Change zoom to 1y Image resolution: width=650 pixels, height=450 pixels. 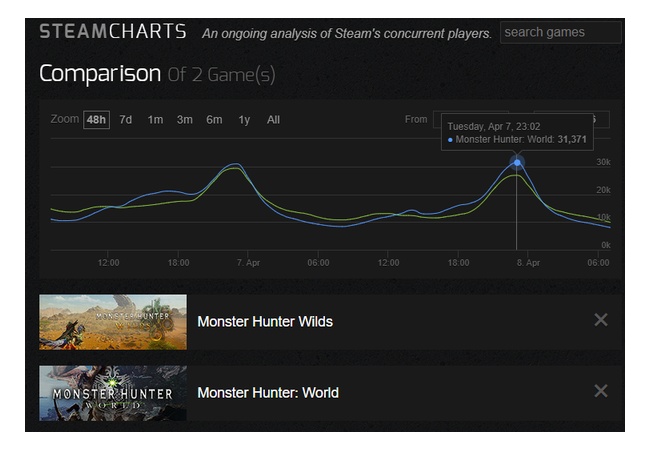click(x=244, y=120)
